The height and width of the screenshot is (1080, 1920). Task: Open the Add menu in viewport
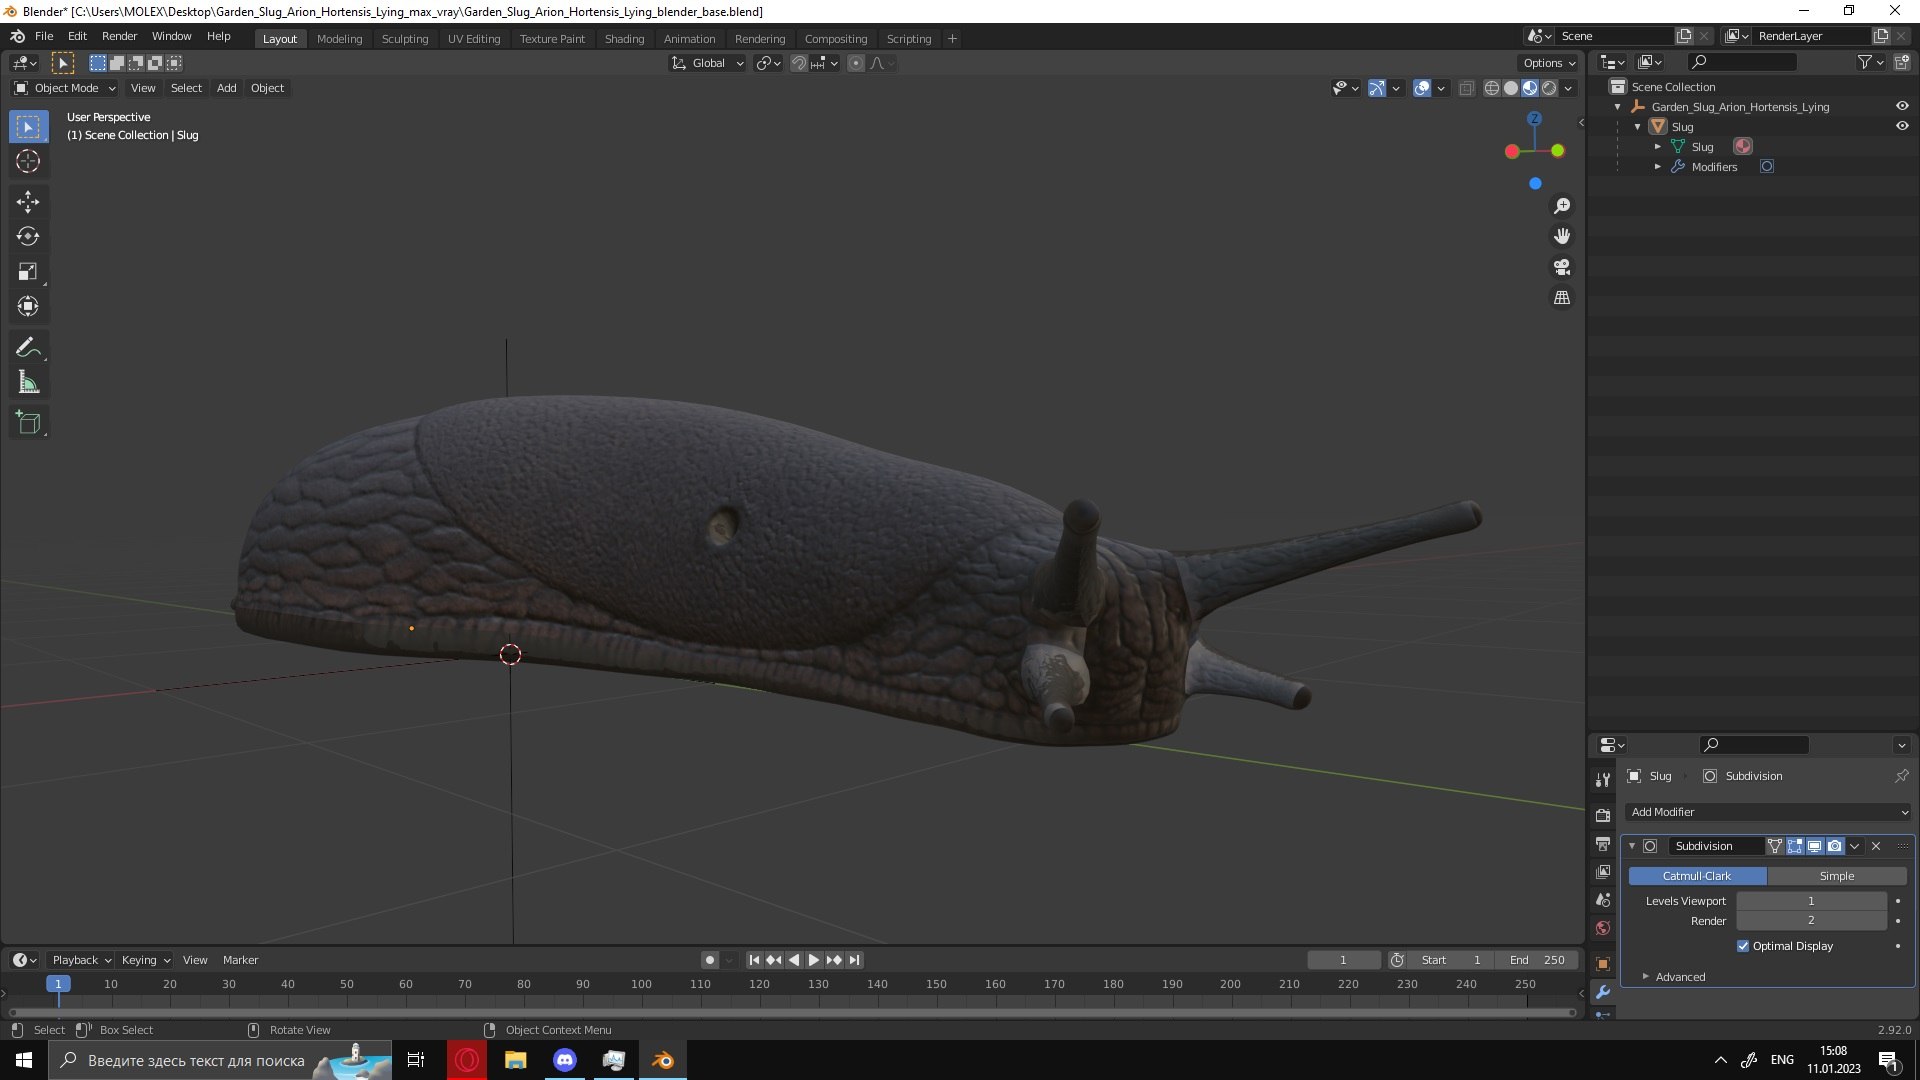click(227, 88)
